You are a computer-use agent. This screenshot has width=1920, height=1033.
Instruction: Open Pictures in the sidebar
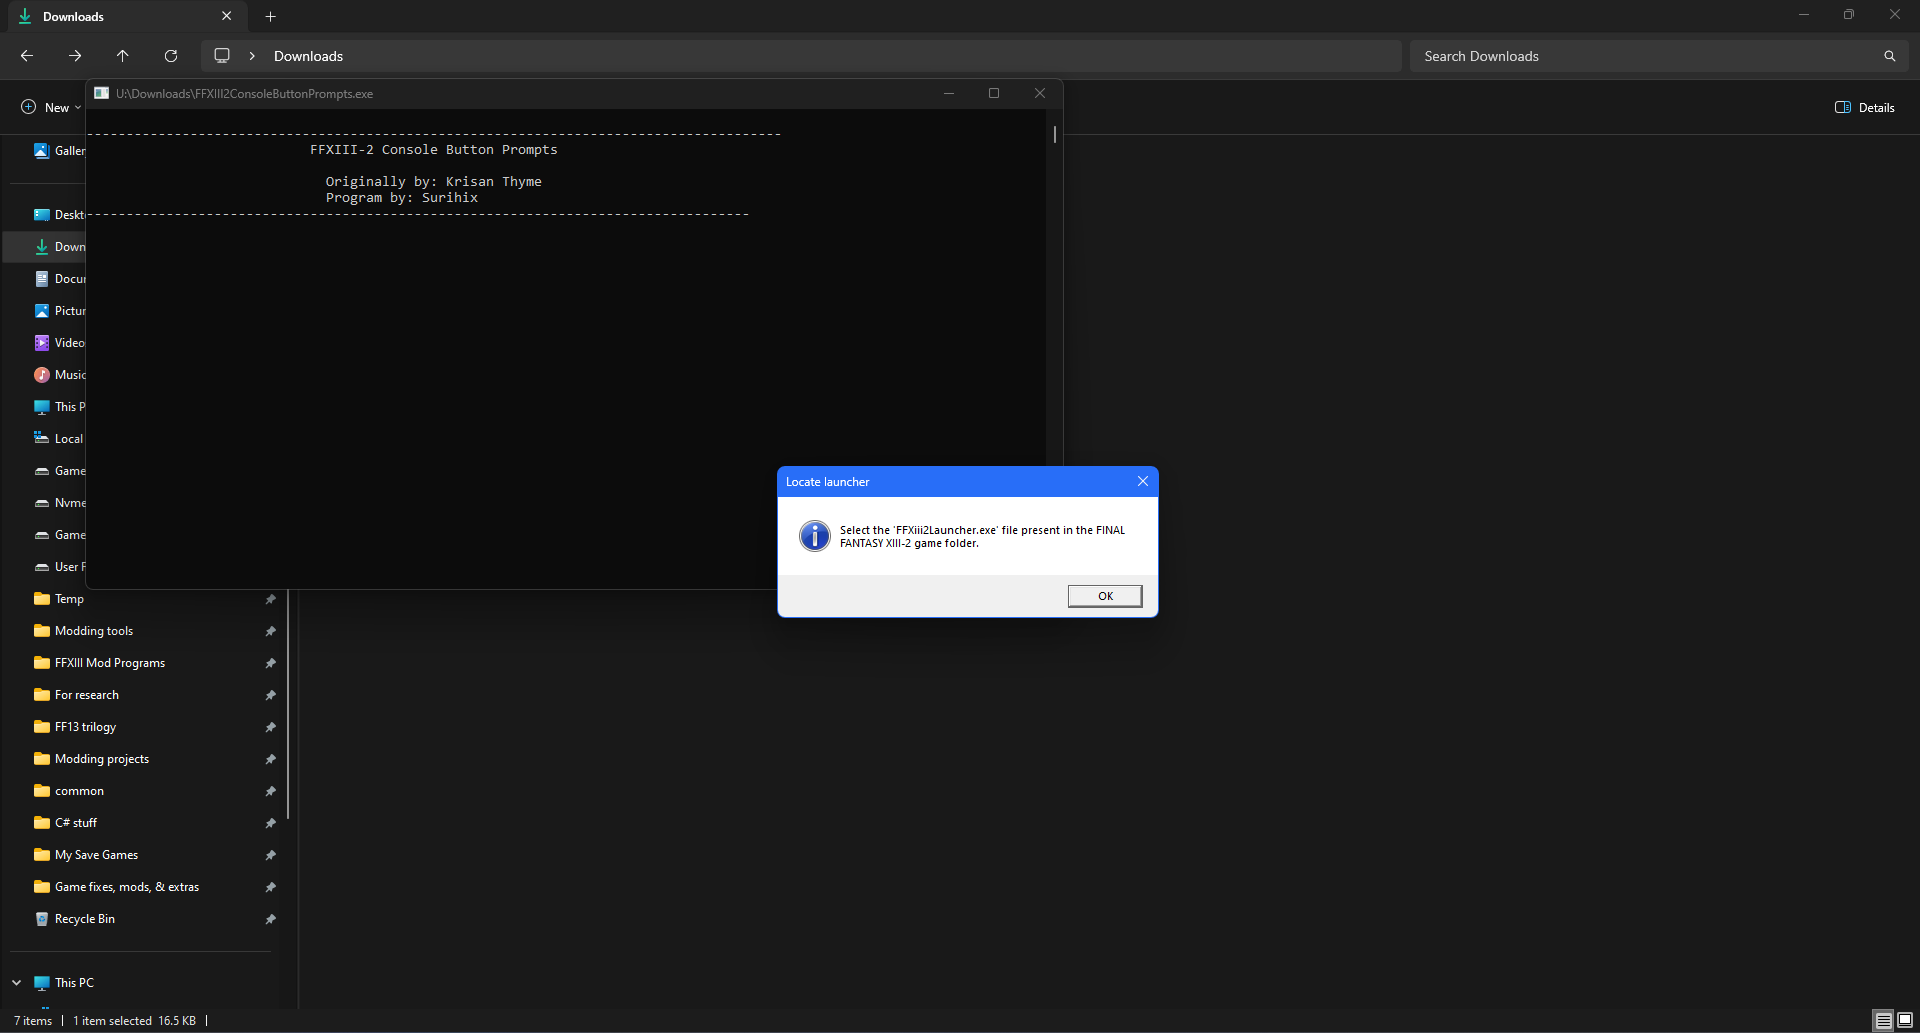(x=59, y=311)
